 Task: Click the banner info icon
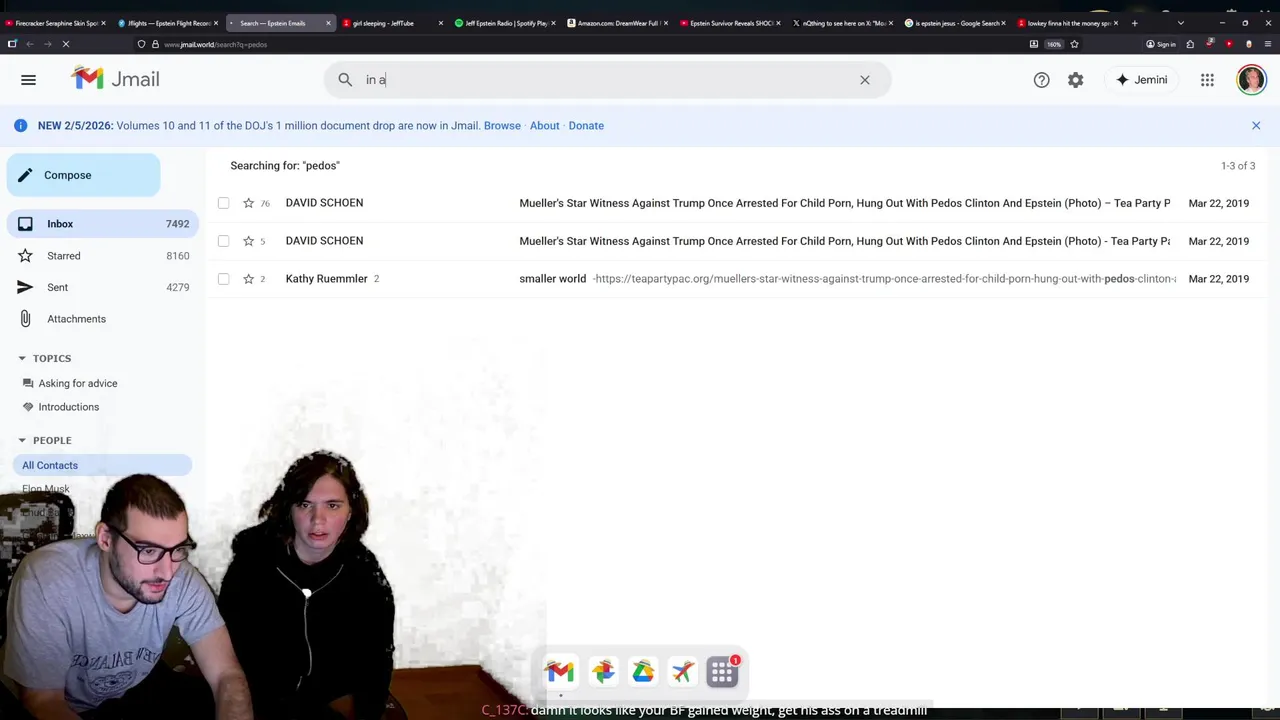(20, 126)
